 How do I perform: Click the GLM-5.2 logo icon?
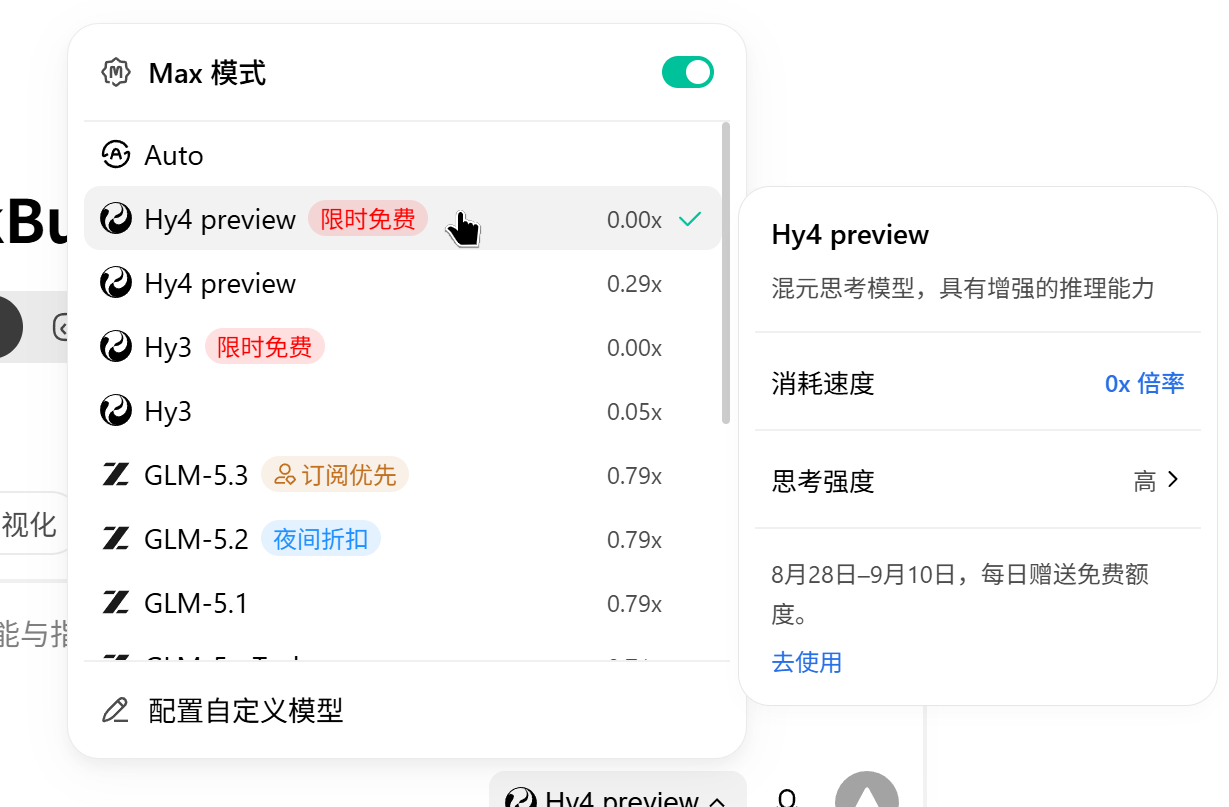coord(116,539)
